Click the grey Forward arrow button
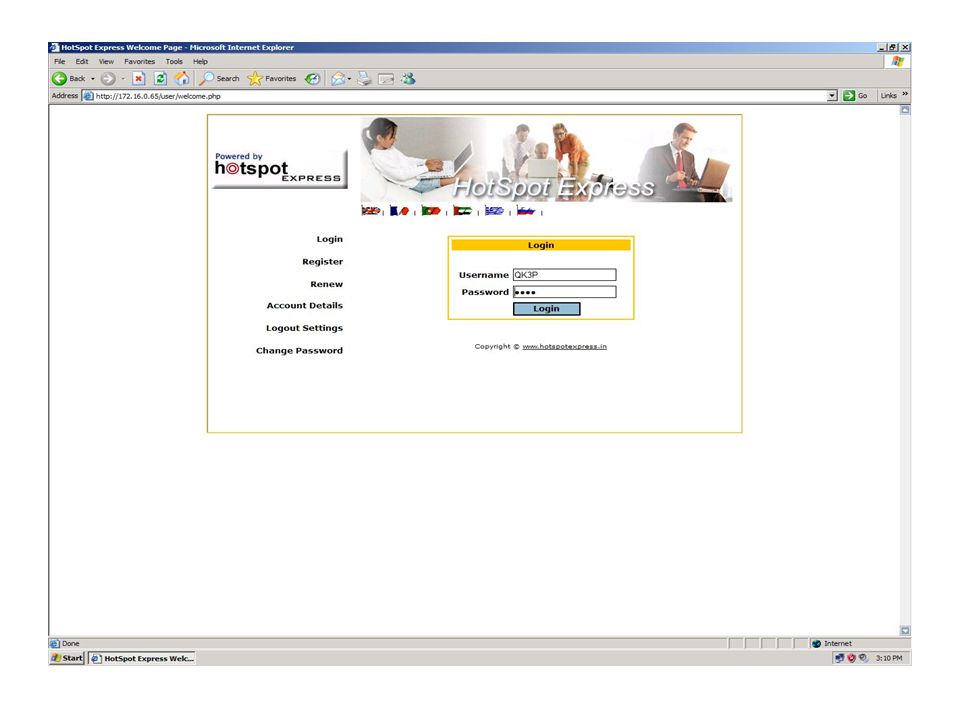Image resolution: width=960 pixels, height=720 pixels. coord(108,78)
